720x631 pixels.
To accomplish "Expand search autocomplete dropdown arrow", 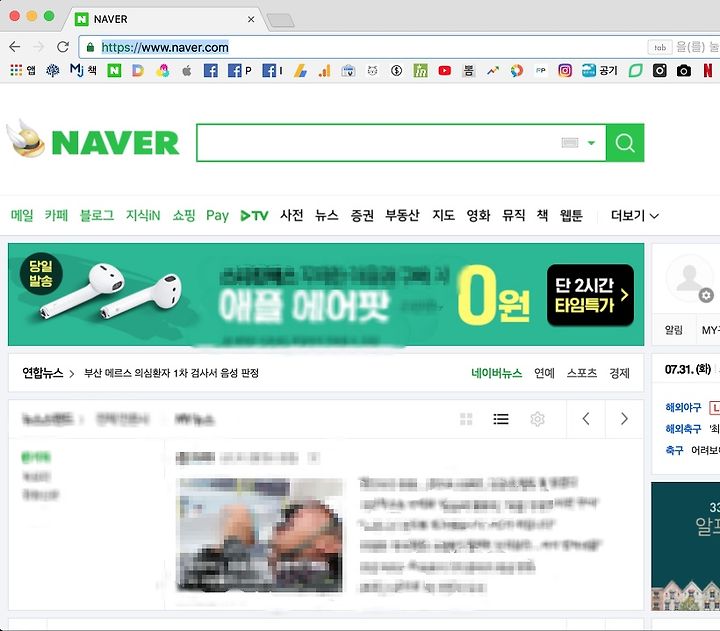I will (x=591, y=143).
